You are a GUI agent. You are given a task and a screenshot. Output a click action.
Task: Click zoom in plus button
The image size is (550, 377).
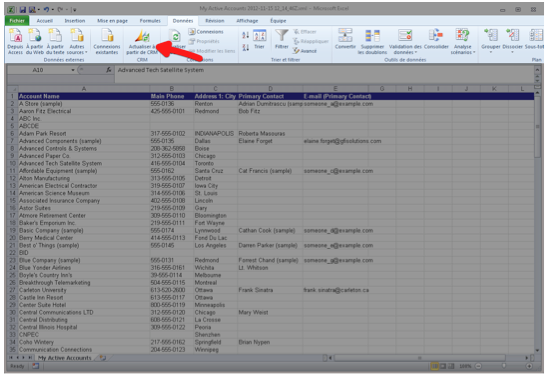pos(529,366)
